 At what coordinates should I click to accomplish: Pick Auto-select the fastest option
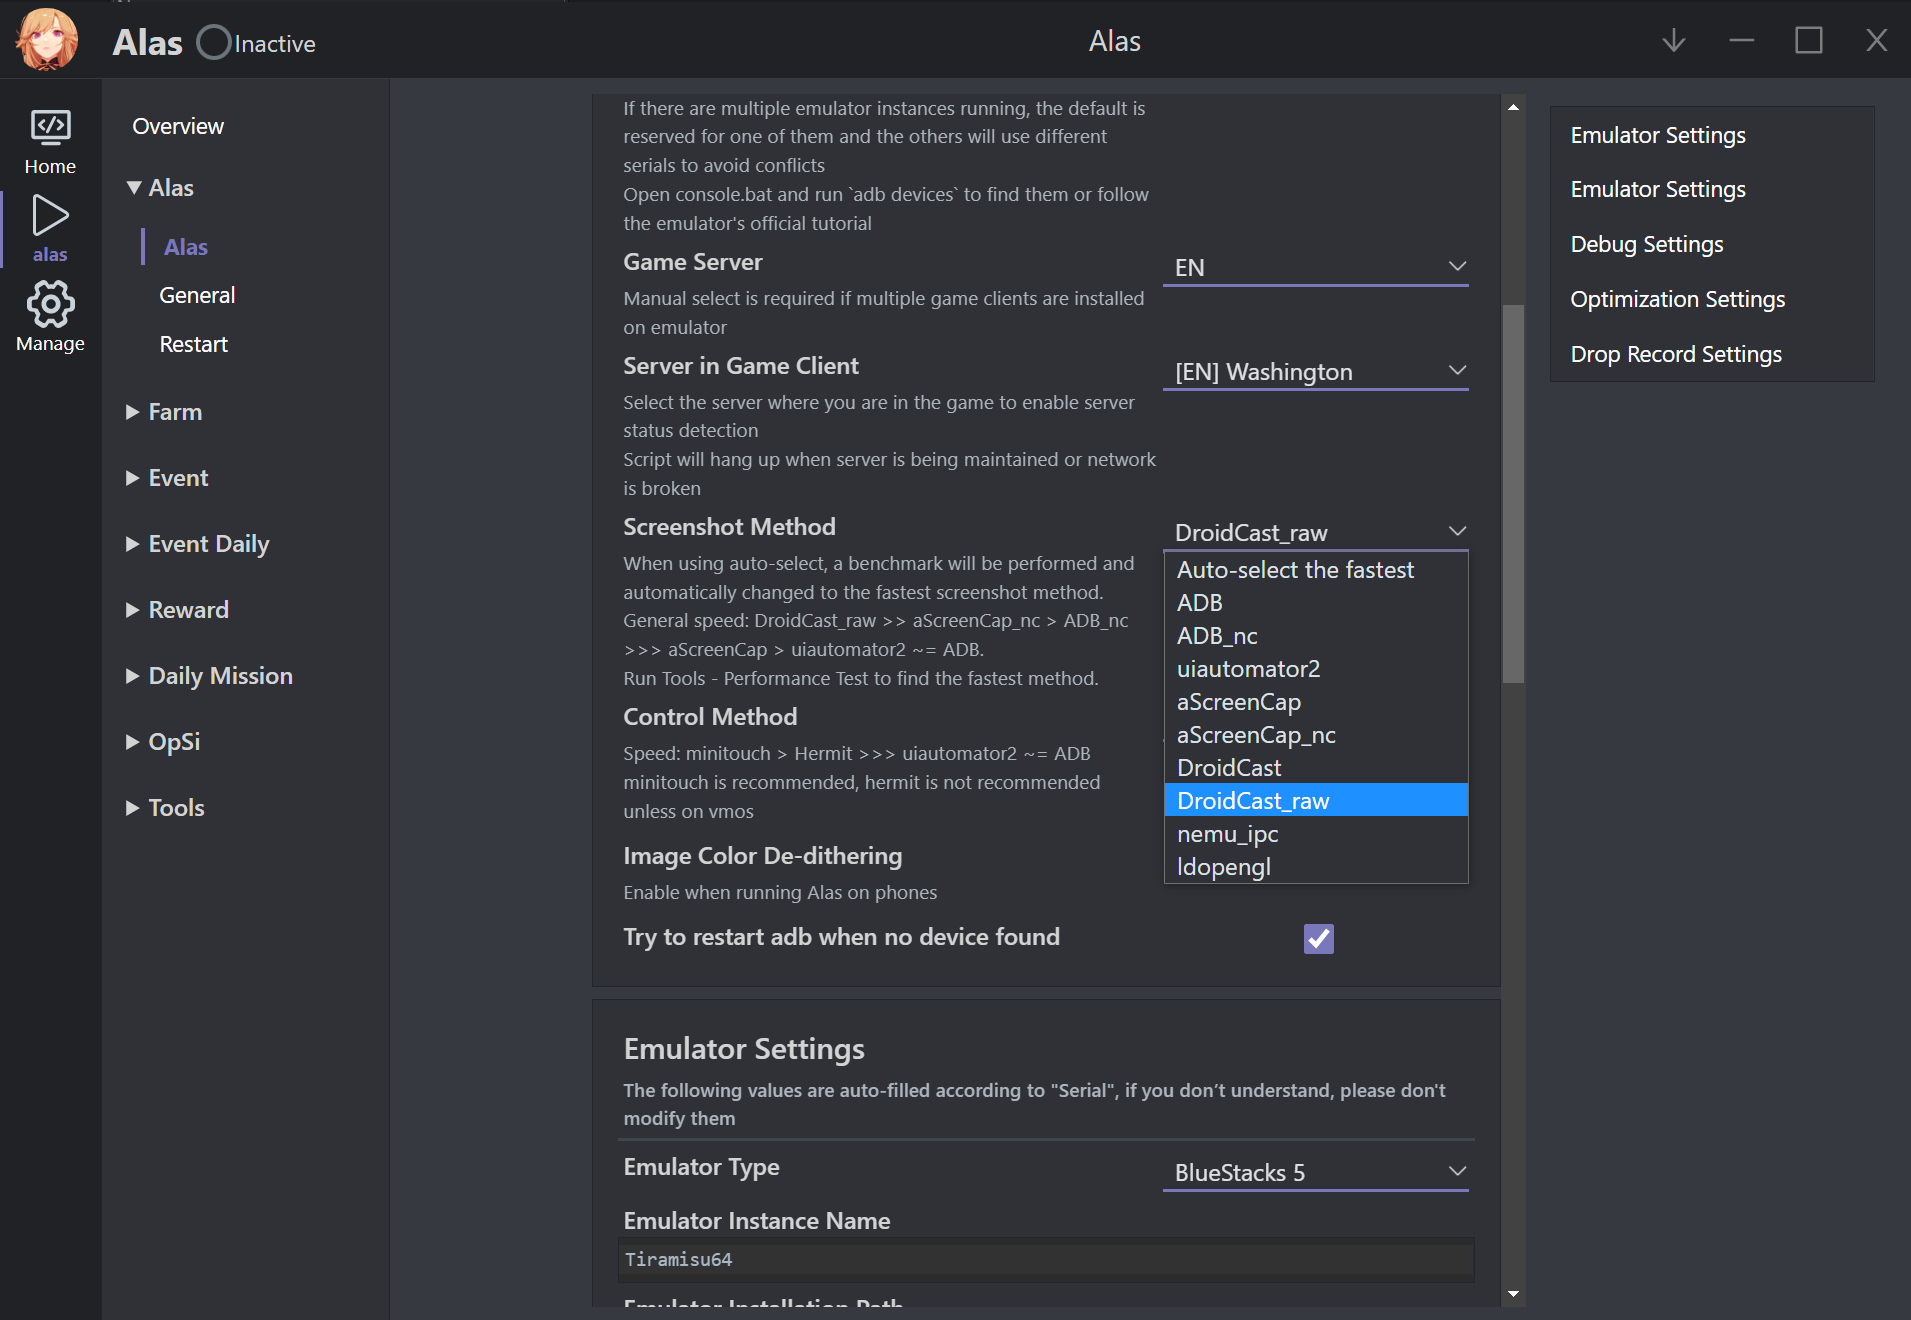point(1295,570)
